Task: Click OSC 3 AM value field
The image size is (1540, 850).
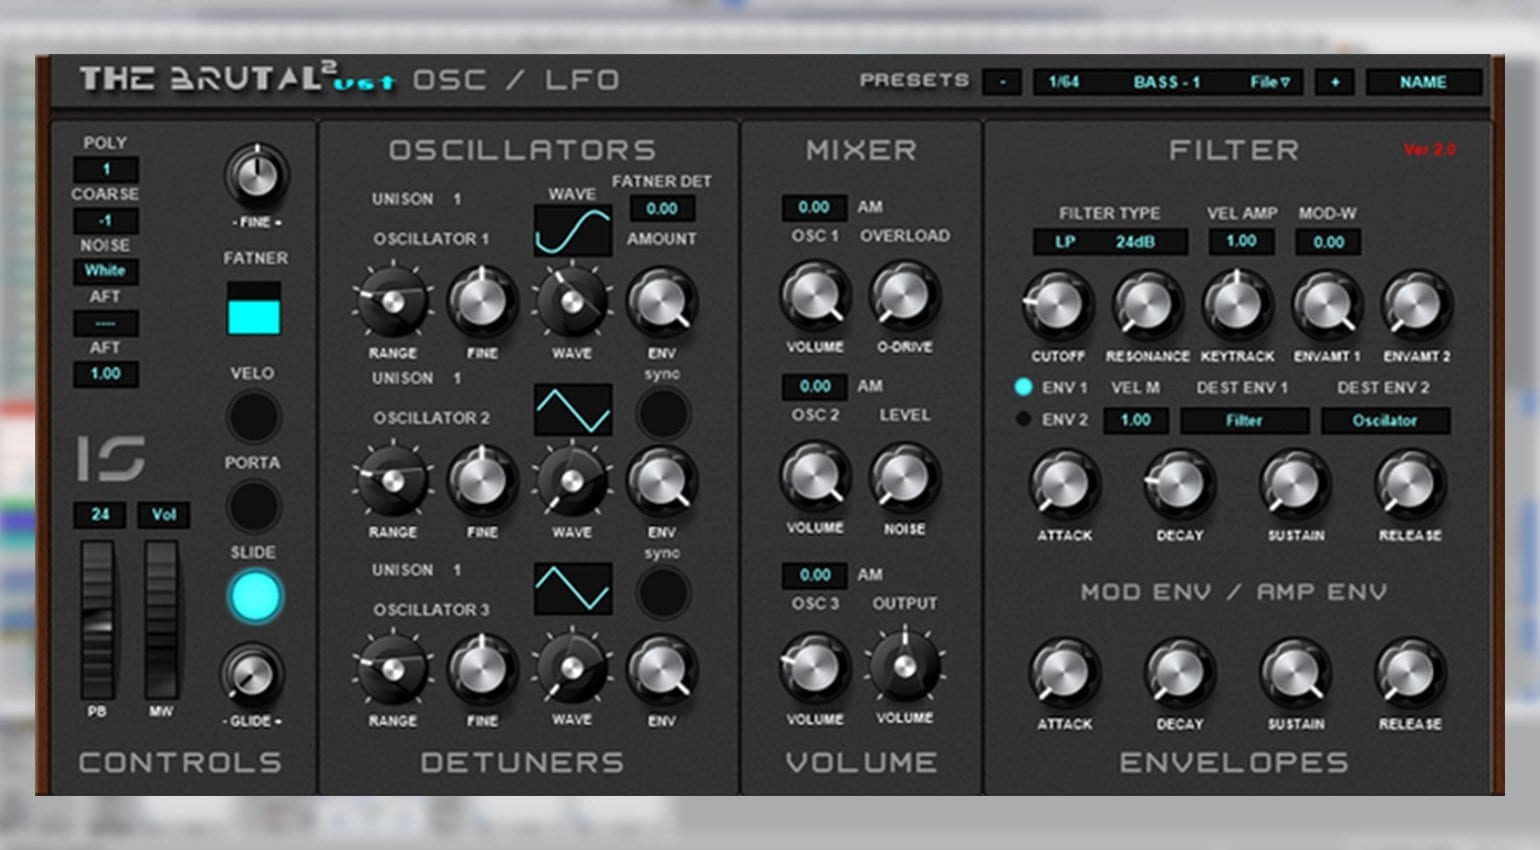Action: [x=814, y=575]
